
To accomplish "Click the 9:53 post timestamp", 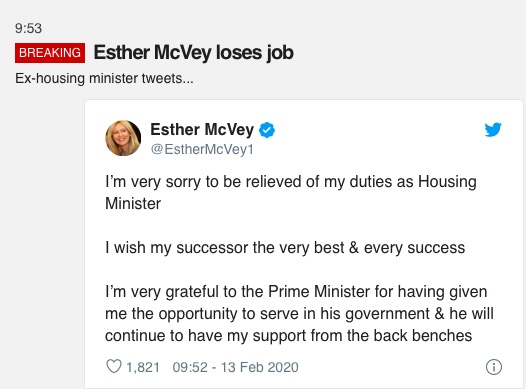I will pyautogui.click(x=28, y=28).
